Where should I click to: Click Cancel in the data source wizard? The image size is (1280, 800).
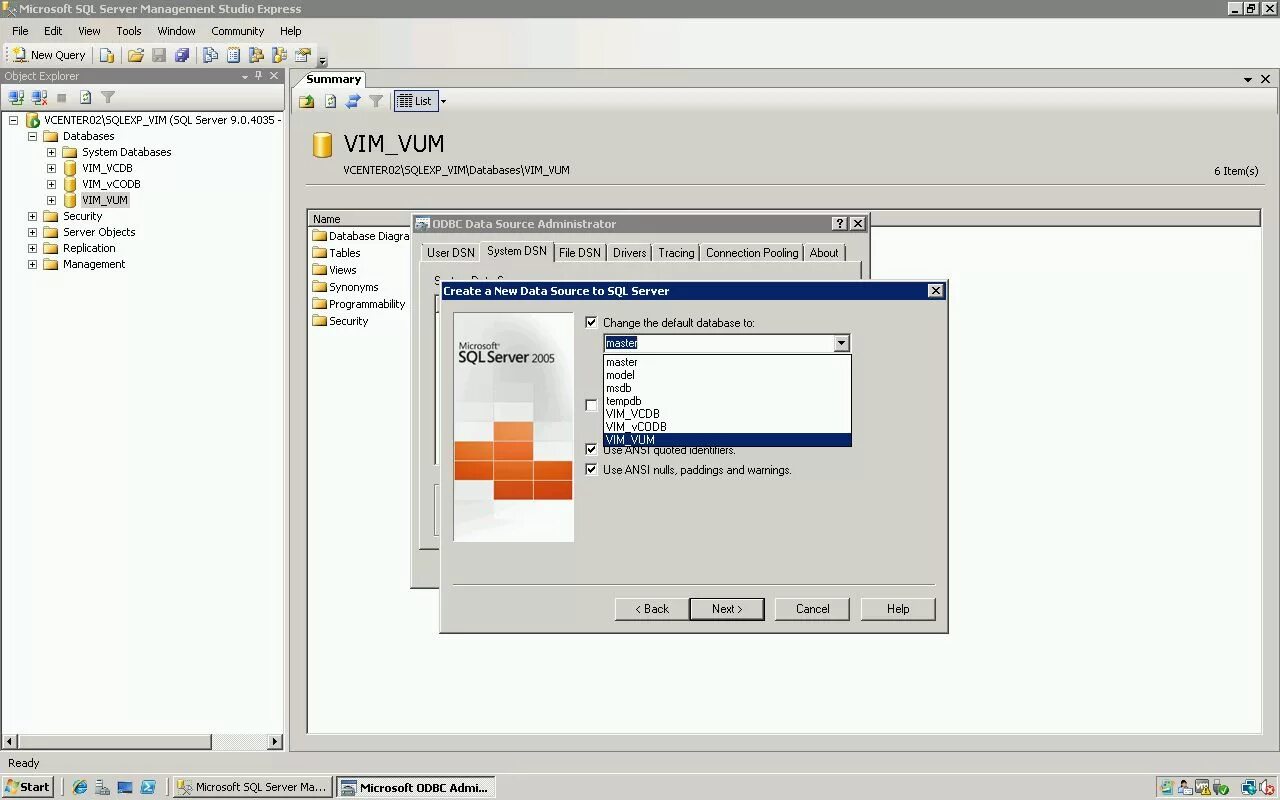tap(812, 609)
